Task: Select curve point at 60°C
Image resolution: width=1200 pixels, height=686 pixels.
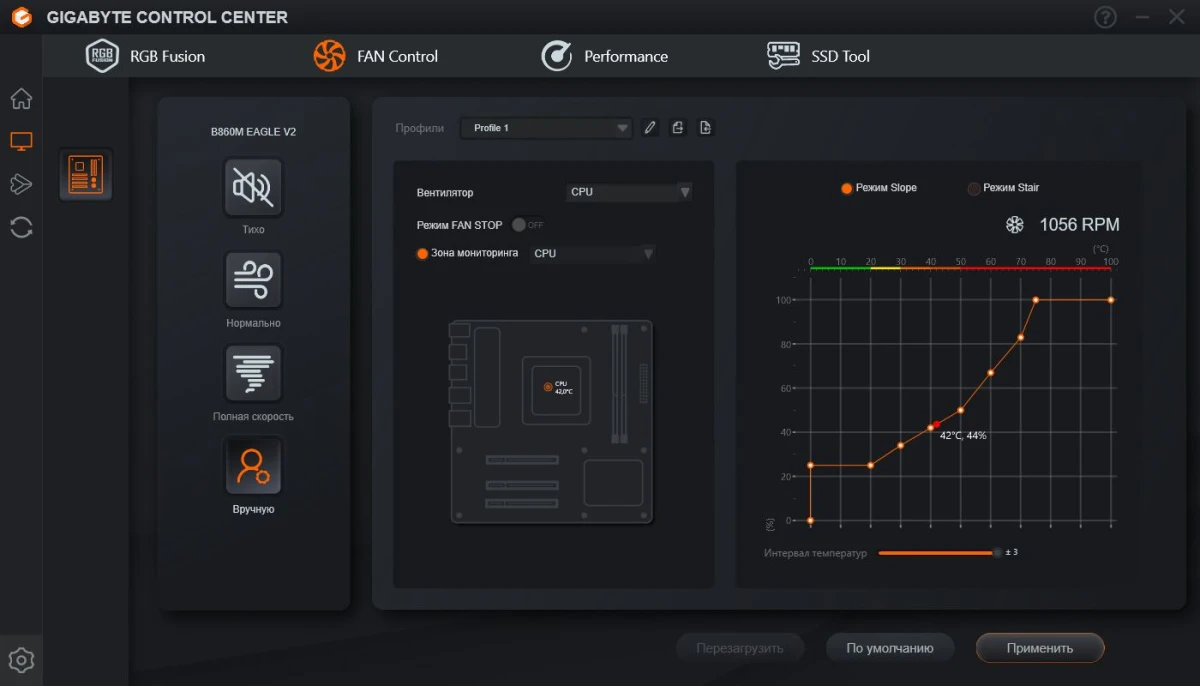Action: tap(991, 373)
